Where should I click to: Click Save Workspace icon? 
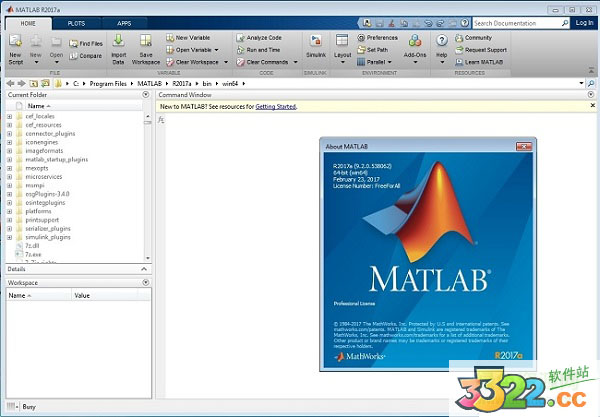(146, 41)
